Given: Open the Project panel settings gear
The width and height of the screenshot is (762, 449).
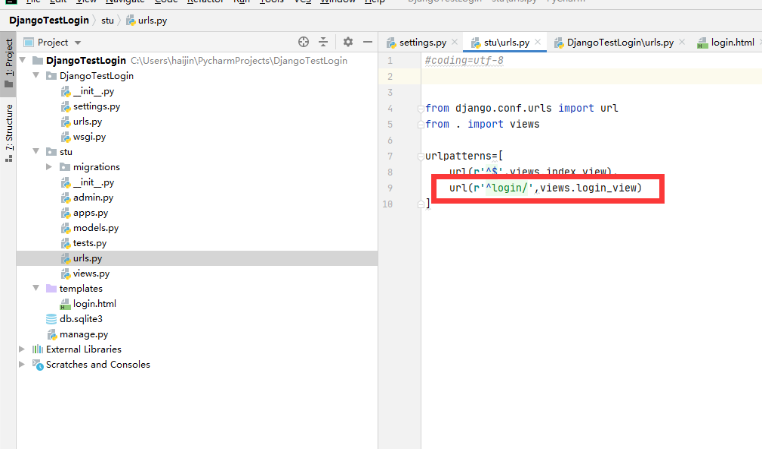Looking at the screenshot, I should (348, 42).
